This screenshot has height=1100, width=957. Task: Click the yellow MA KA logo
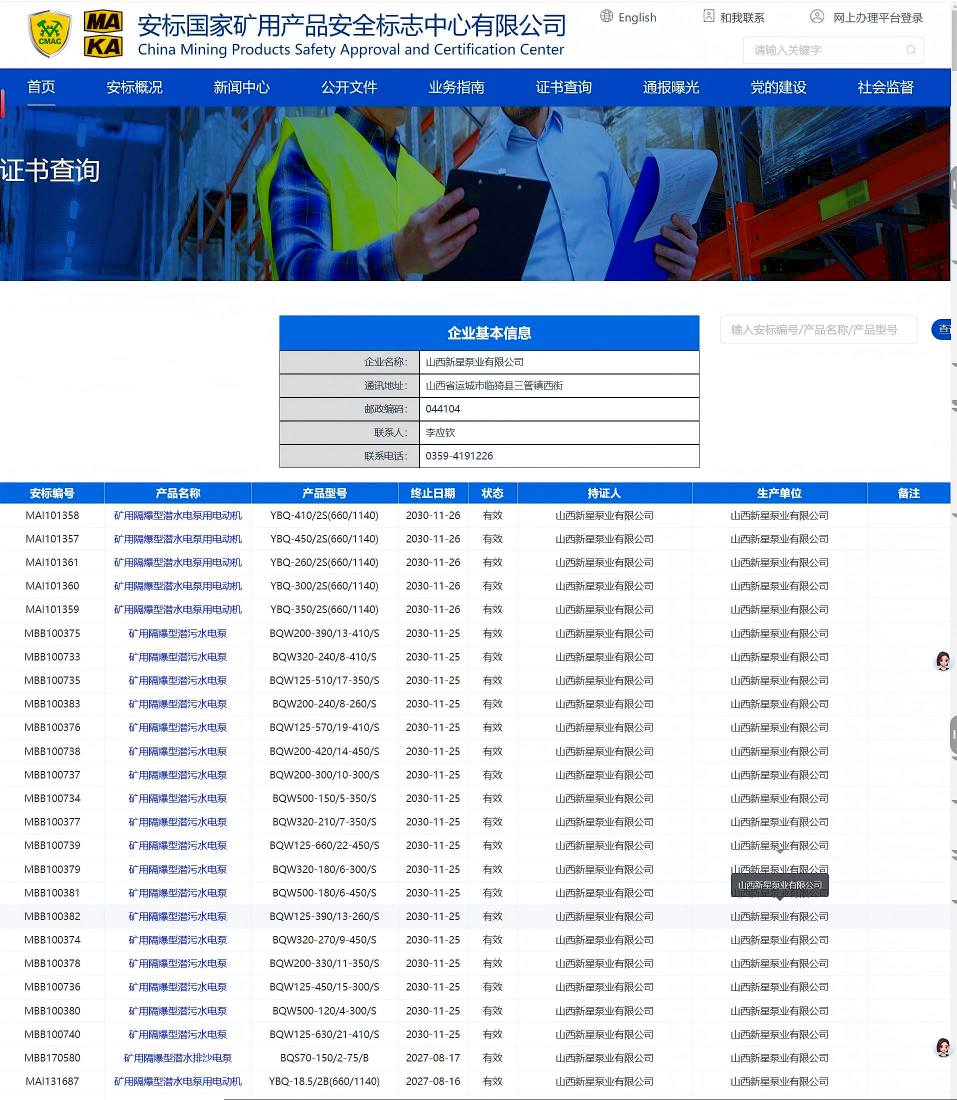(103, 34)
